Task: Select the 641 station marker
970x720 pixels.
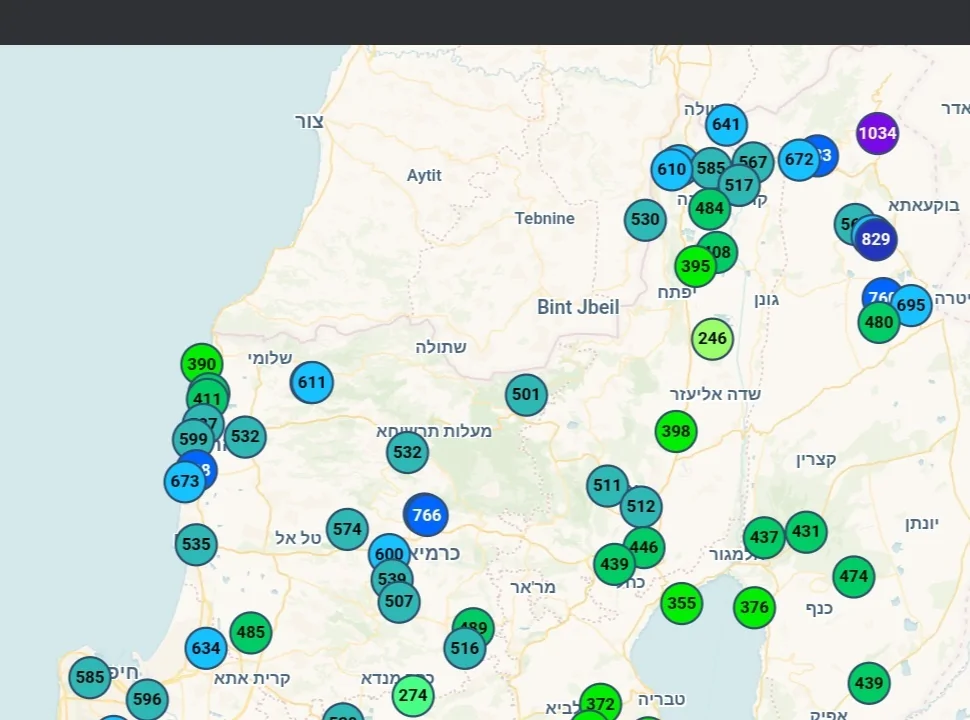Action: (x=726, y=125)
